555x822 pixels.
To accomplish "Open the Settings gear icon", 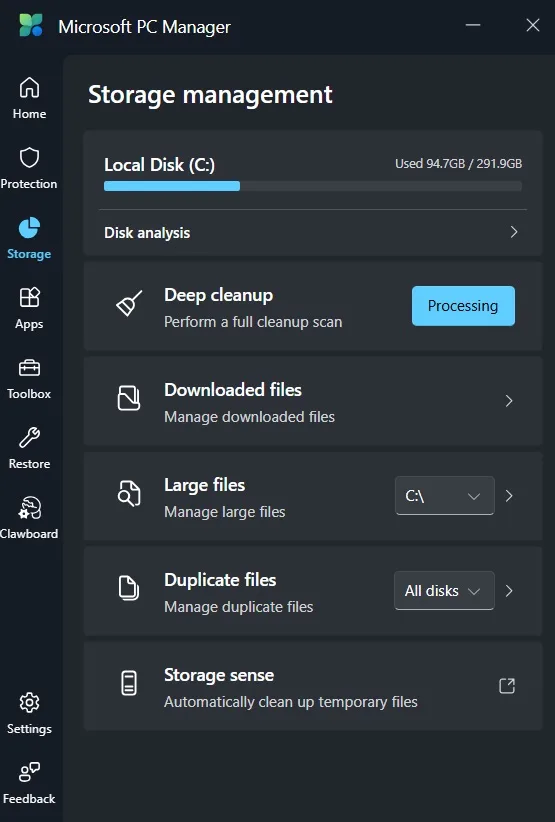I will (x=29, y=702).
